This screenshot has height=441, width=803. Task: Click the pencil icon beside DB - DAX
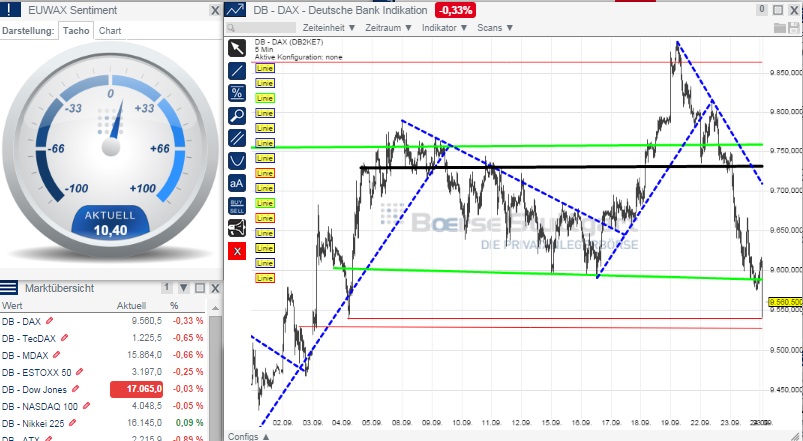point(49,321)
